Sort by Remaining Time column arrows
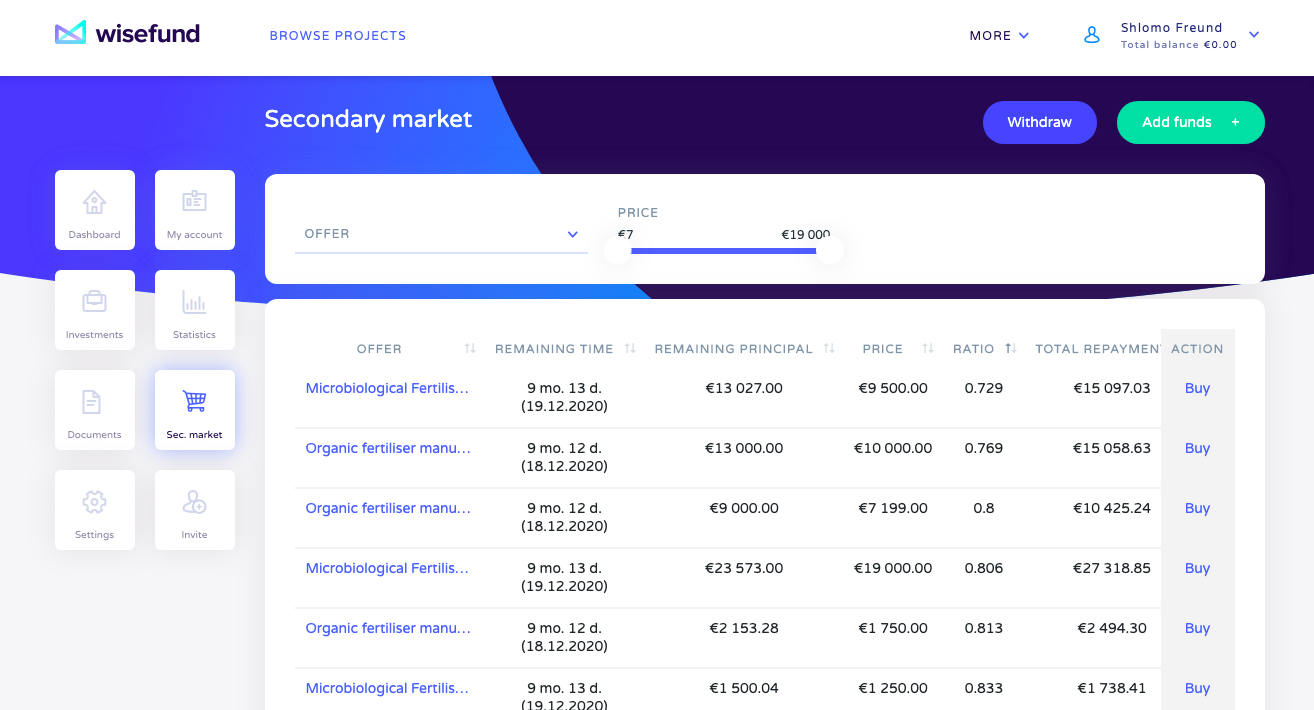 pos(630,349)
